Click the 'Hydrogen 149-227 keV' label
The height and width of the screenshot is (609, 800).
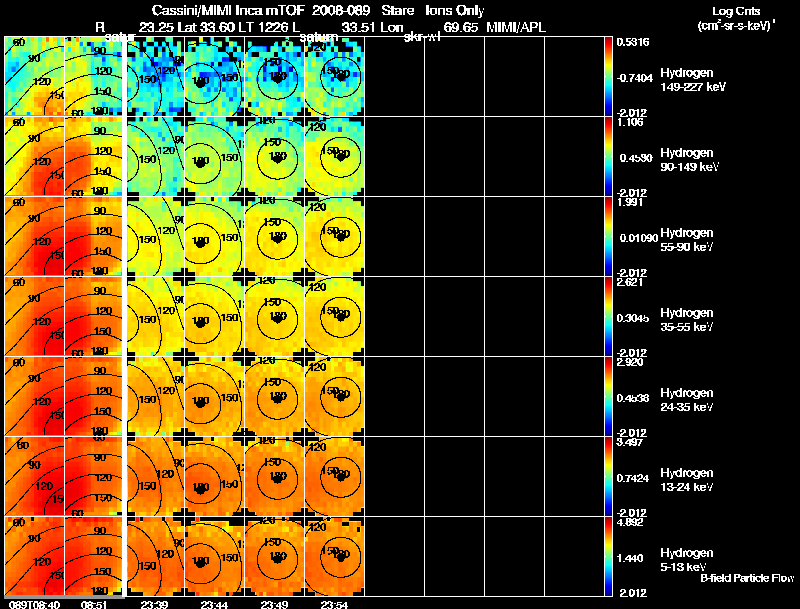(693, 80)
